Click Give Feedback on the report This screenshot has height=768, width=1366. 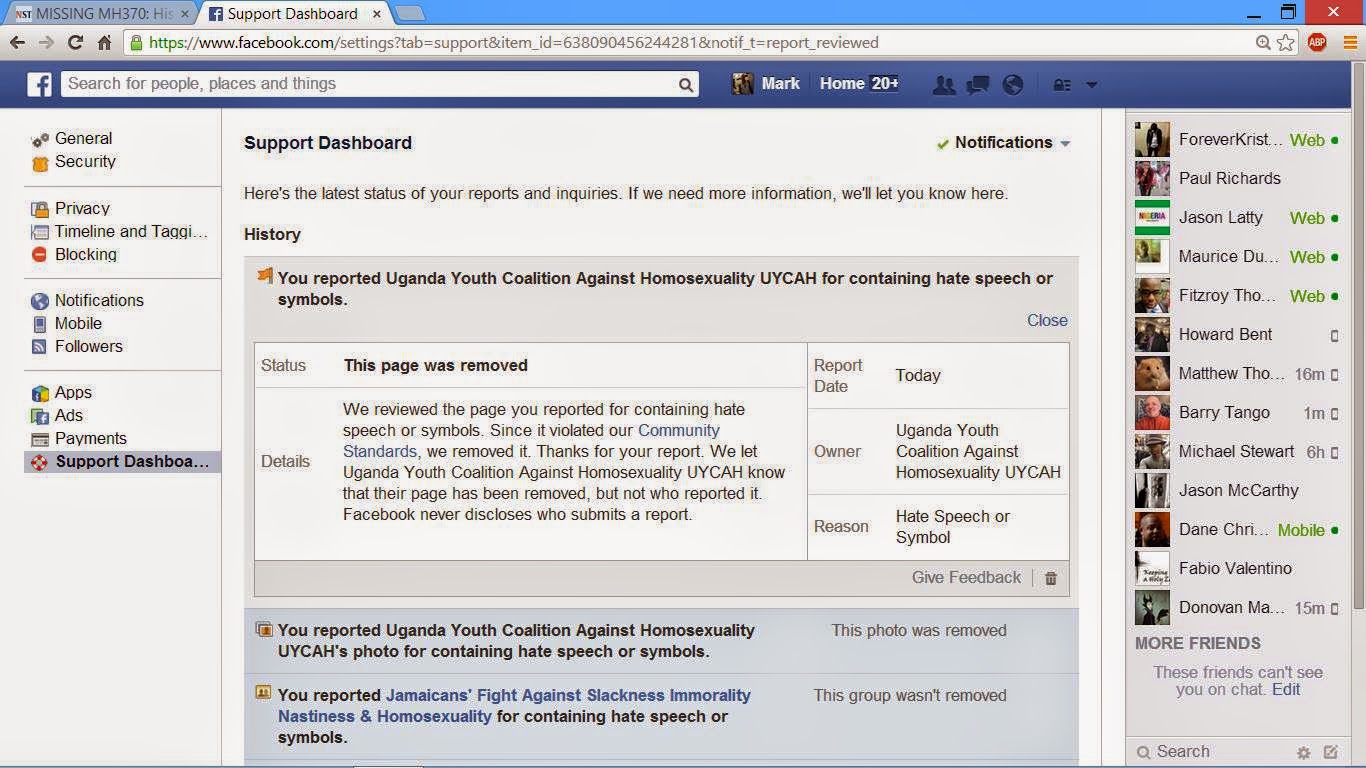(966, 577)
